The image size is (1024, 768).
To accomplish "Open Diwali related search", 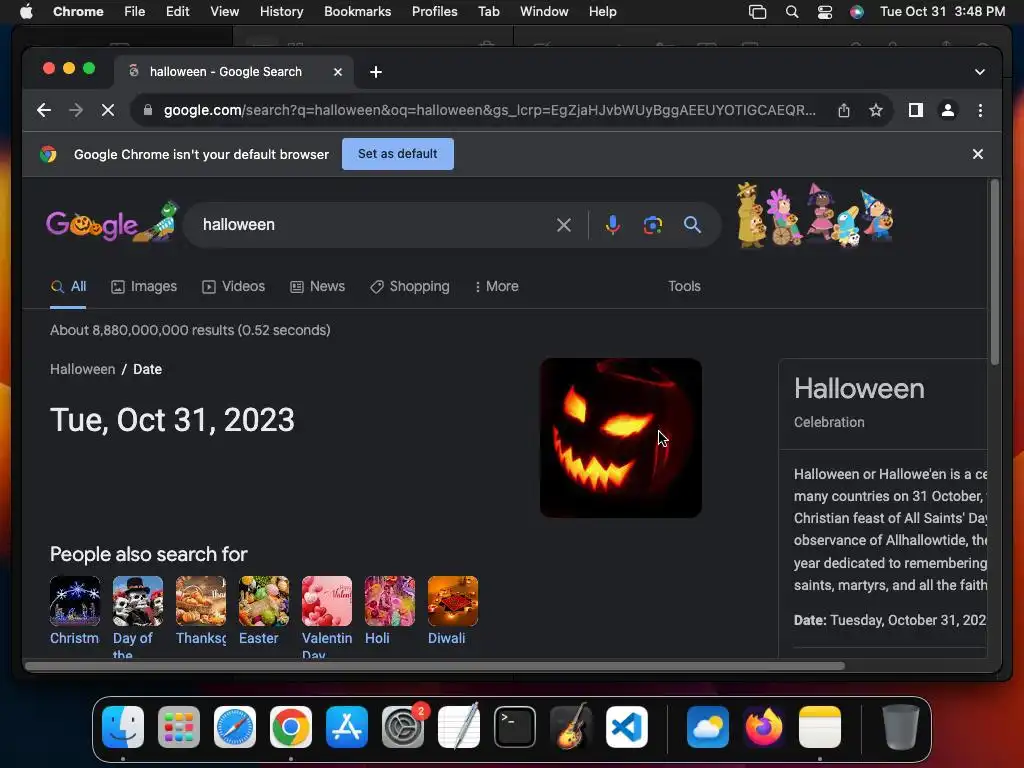I will pyautogui.click(x=453, y=611).
